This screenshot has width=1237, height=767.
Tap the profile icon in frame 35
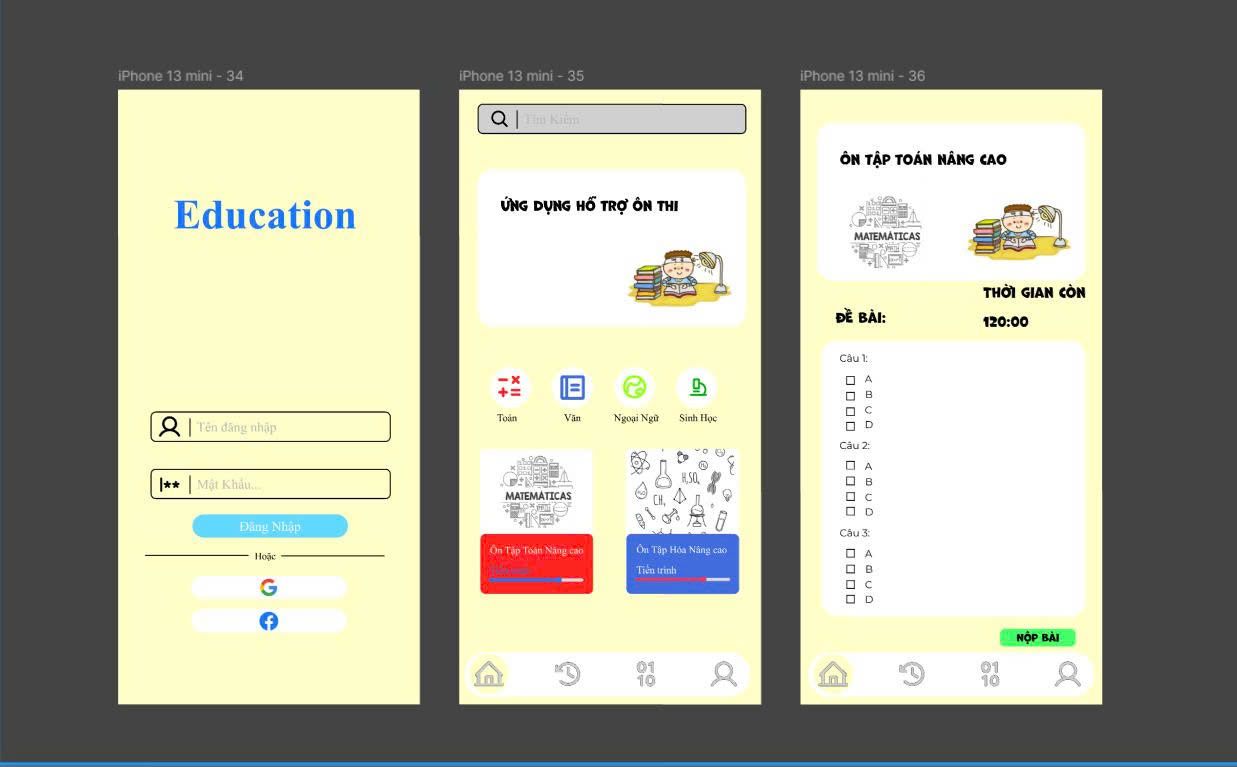click(723, 674)
